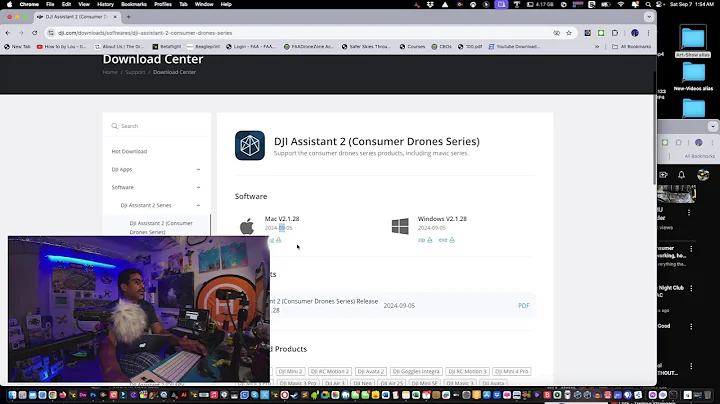Open the Betaflight bookmark
The image size is (720, 404).
pos(167,46)
